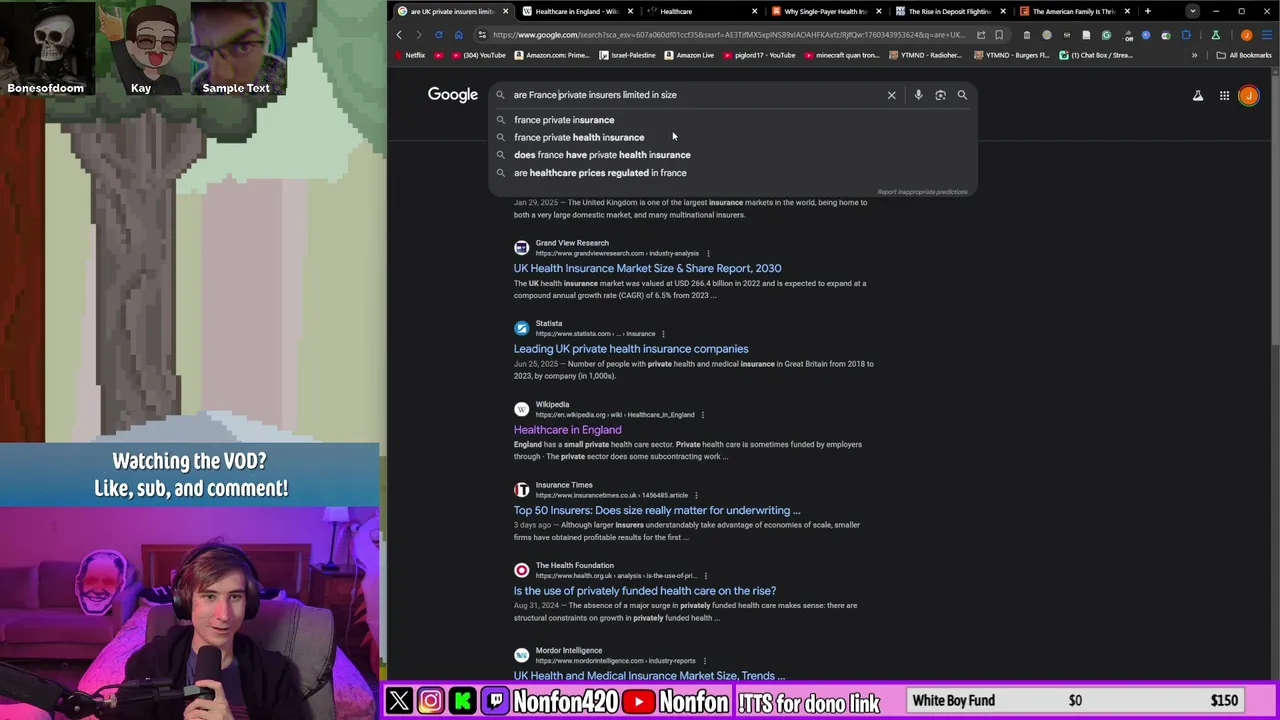Open Amazon Live bookmark
Screen dimensions: 1280x720
coord(688,55)
